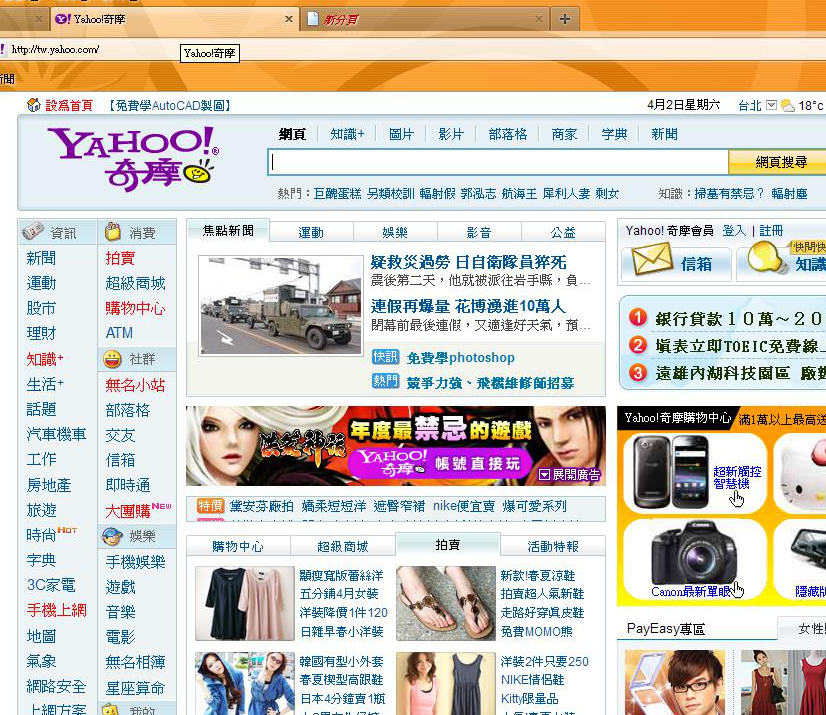The width and height of the screenshot is (826, 715).
Task: Switch to the 影音 news tab
Action: pos(479,232)
